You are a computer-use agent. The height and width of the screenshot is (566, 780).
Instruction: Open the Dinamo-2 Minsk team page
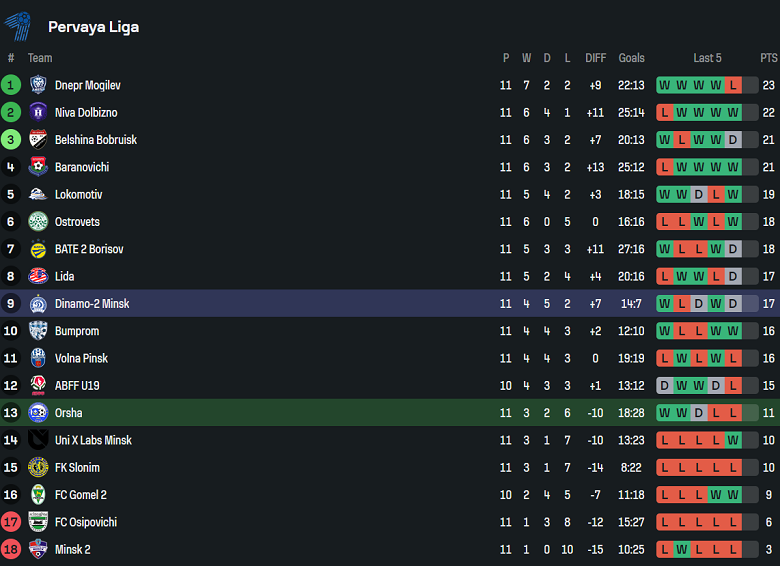pos(92,304)
